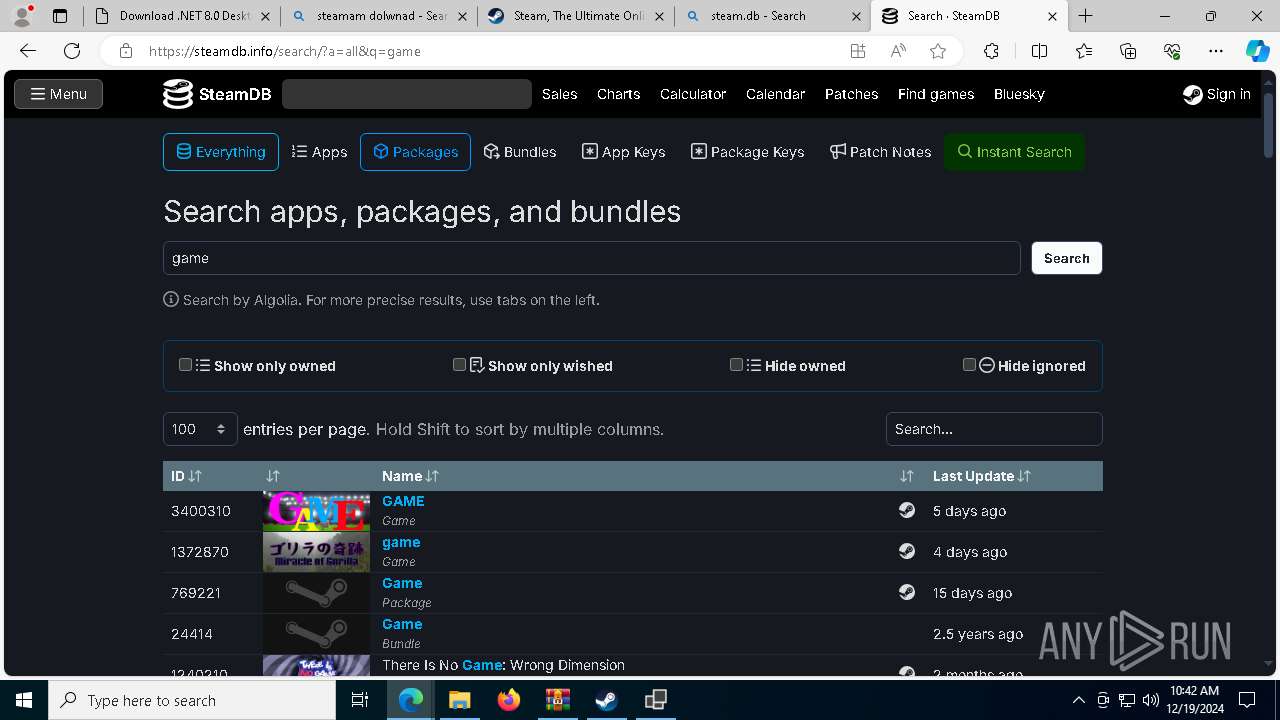Viewport: 1280px width, 720px height.
Task: Open Windows Start menu
Action: point(24,700)
